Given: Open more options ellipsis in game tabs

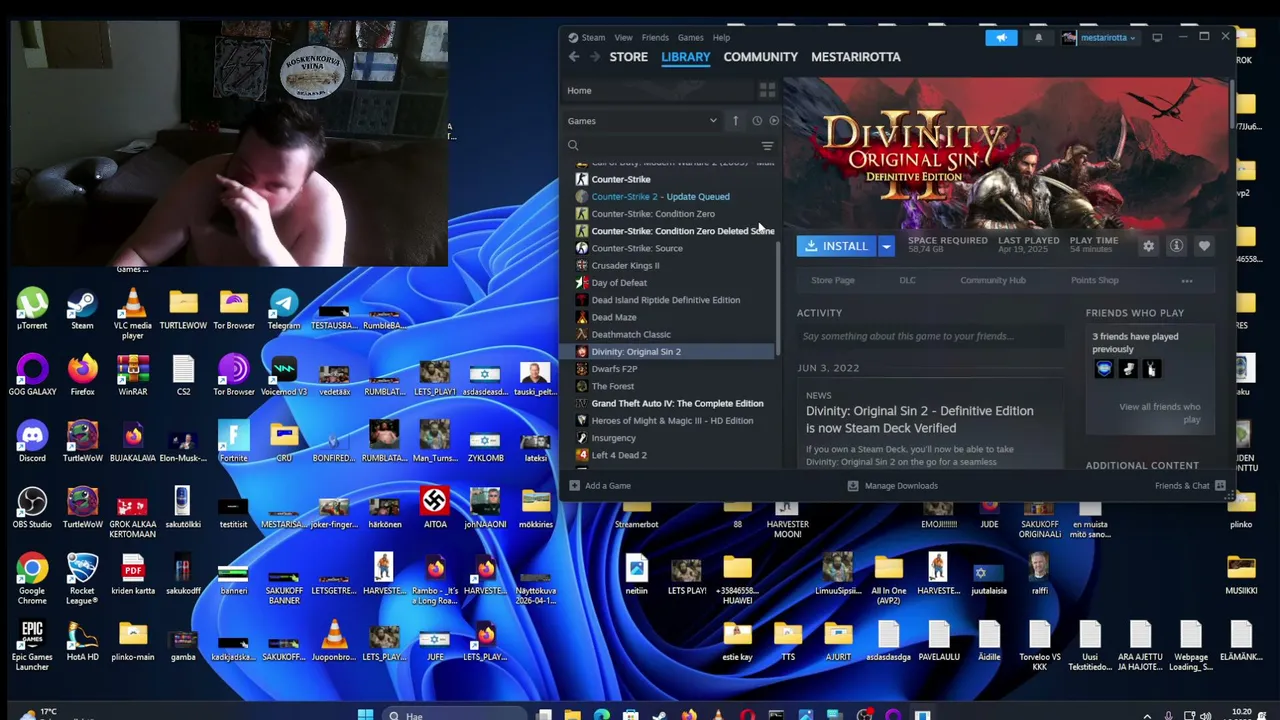Looking at the screenshot, I should (x=1187, y=281).
